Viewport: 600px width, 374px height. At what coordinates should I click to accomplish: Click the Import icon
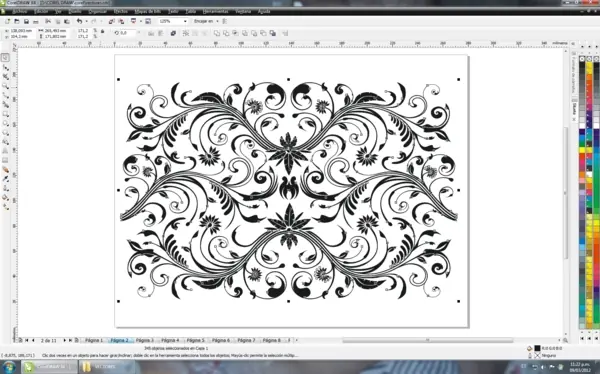[111, 21]
